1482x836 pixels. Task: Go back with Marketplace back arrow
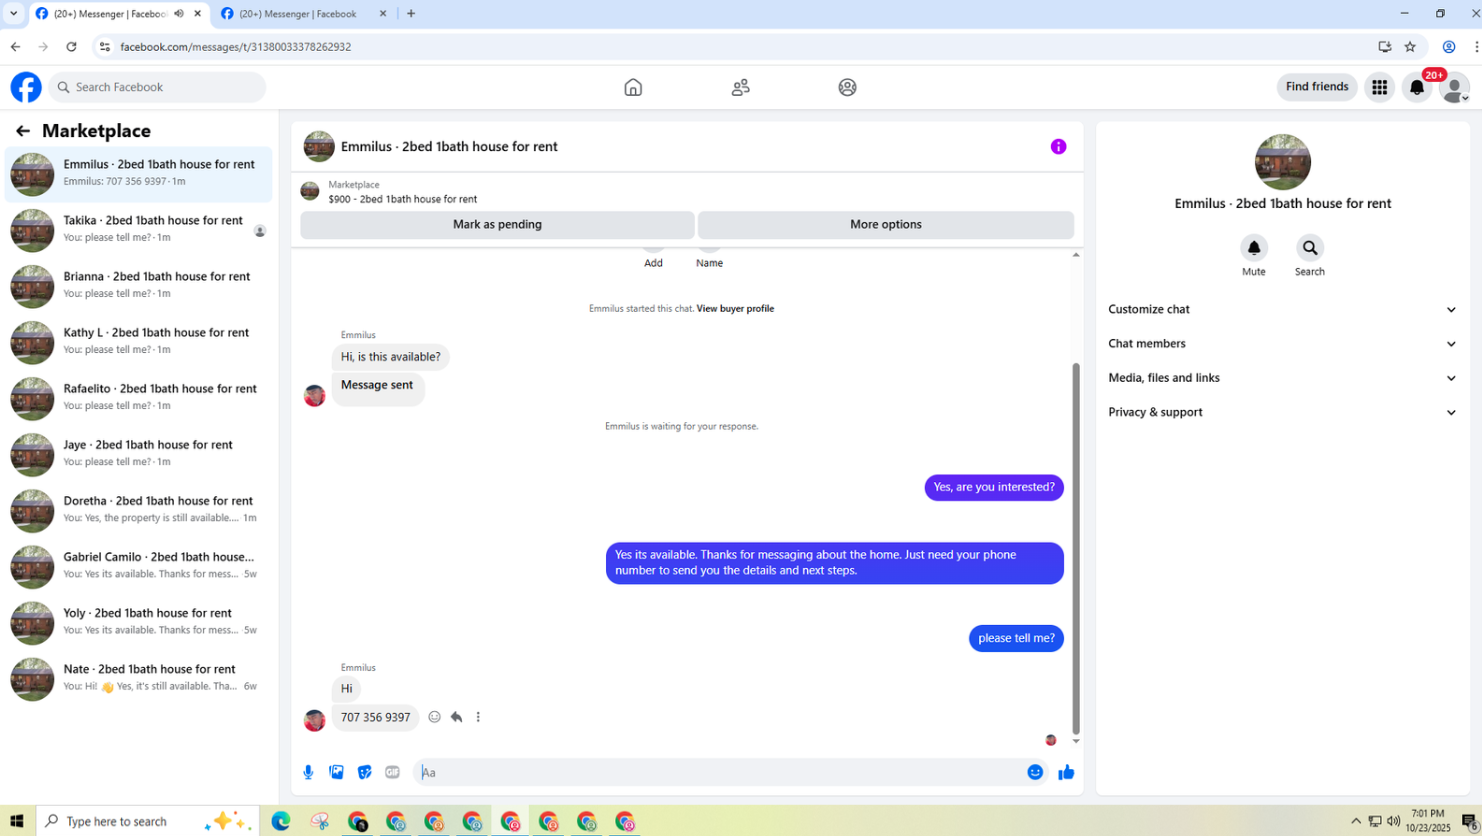click(x=23, y=131)
